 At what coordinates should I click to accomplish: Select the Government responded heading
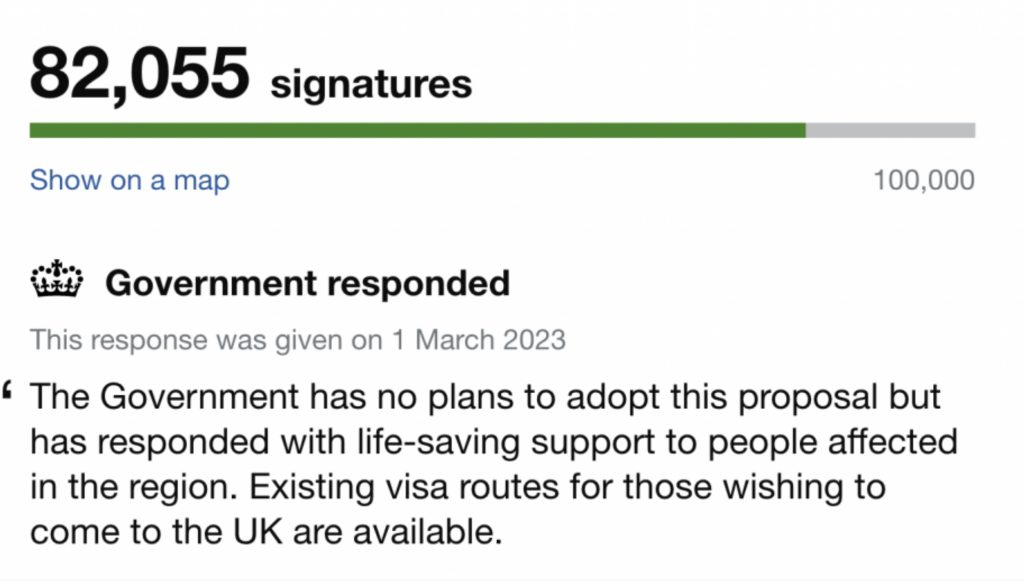pos(308,283)
